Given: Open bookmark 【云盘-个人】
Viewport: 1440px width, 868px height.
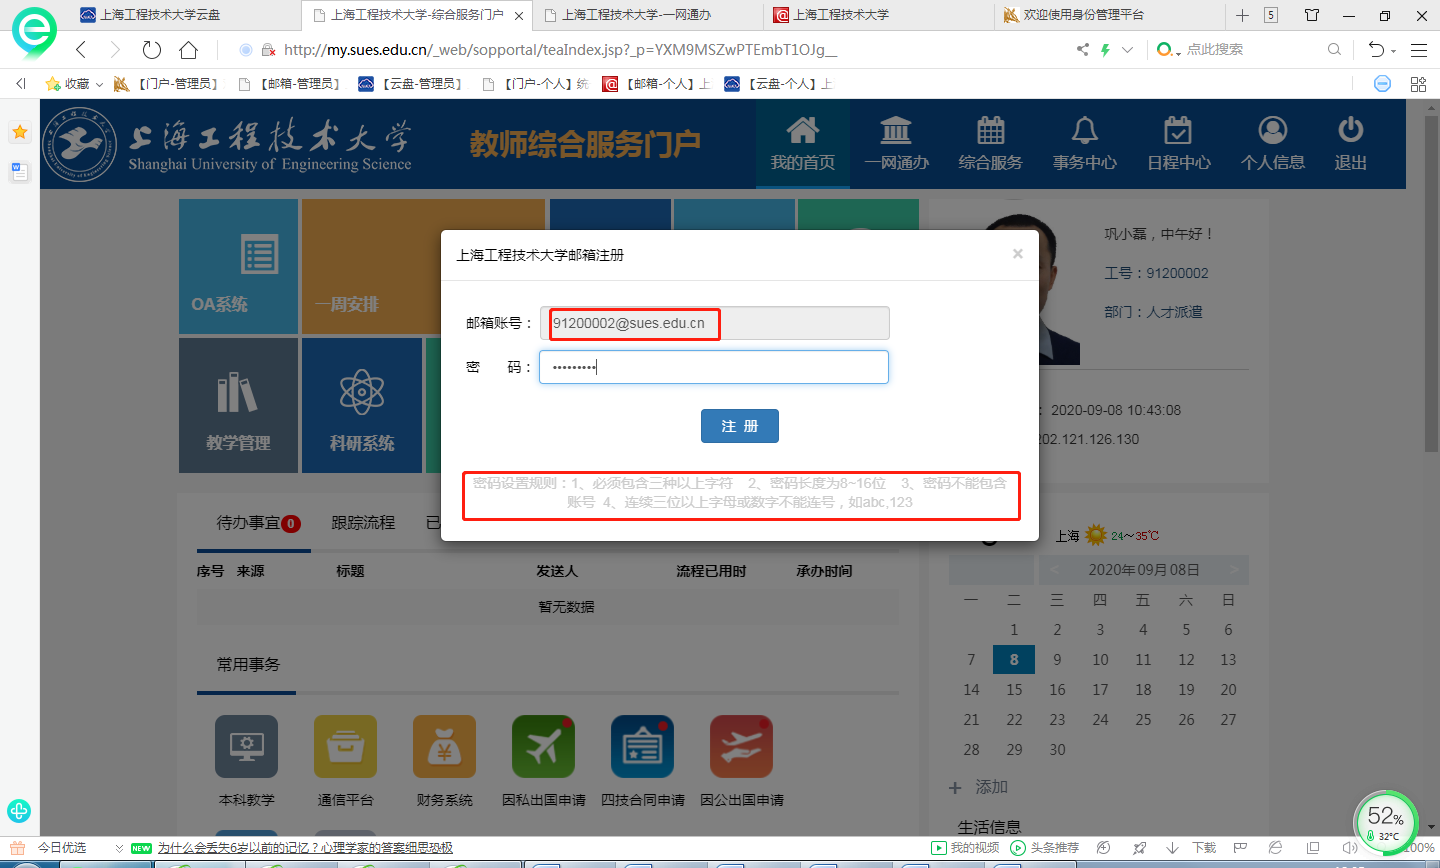Looking at the screenshot, I should point(778,84).
